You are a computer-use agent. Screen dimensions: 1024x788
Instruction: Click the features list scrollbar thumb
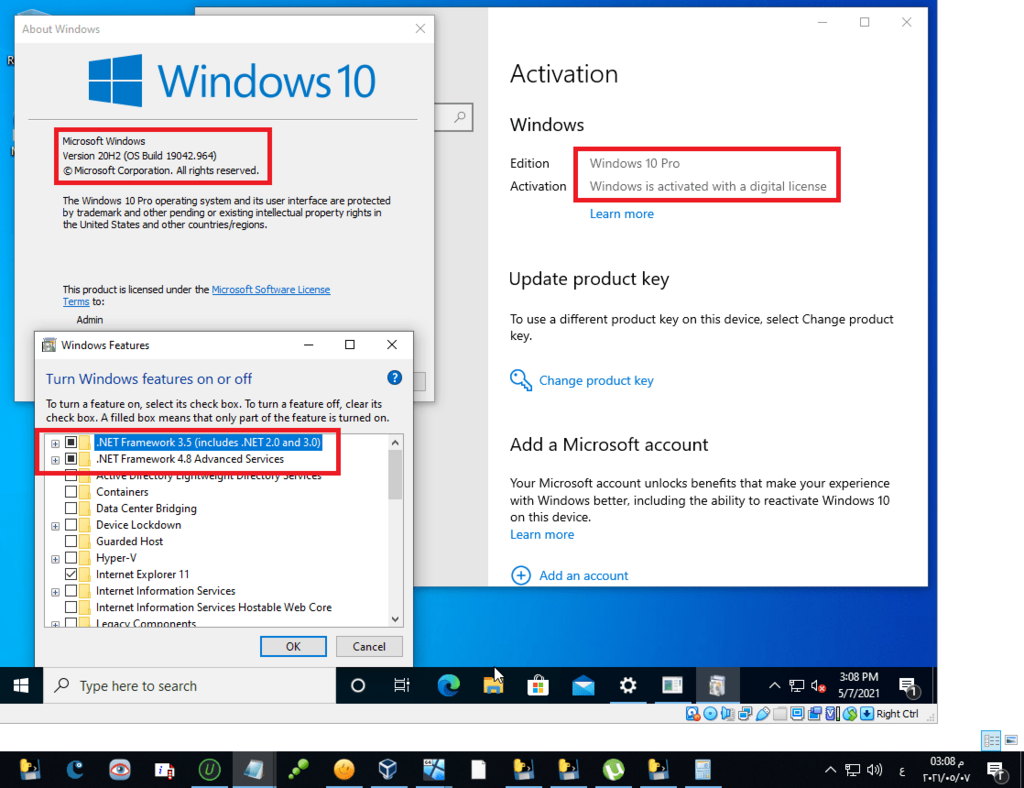[x=395, y=475]
